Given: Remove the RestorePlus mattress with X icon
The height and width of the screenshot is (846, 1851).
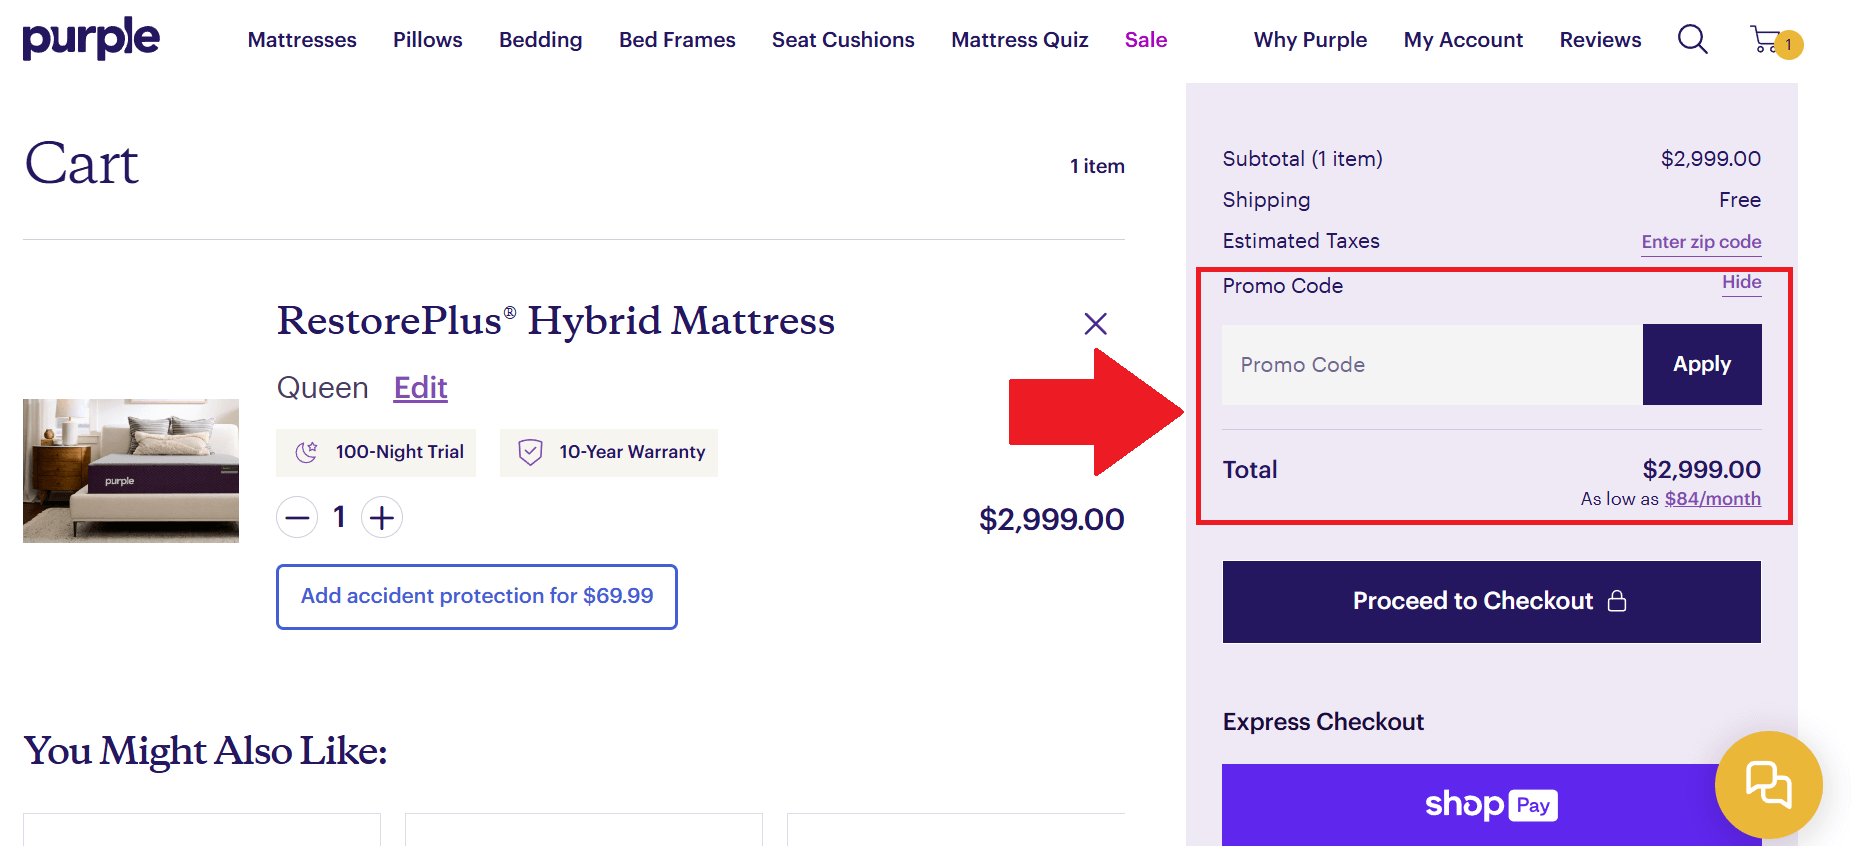Looking at the screenshot, I should (1095, 324).
